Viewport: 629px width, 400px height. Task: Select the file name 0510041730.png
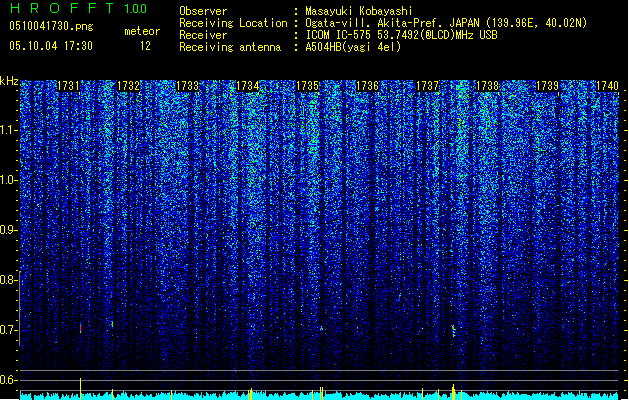pos(51,26)
